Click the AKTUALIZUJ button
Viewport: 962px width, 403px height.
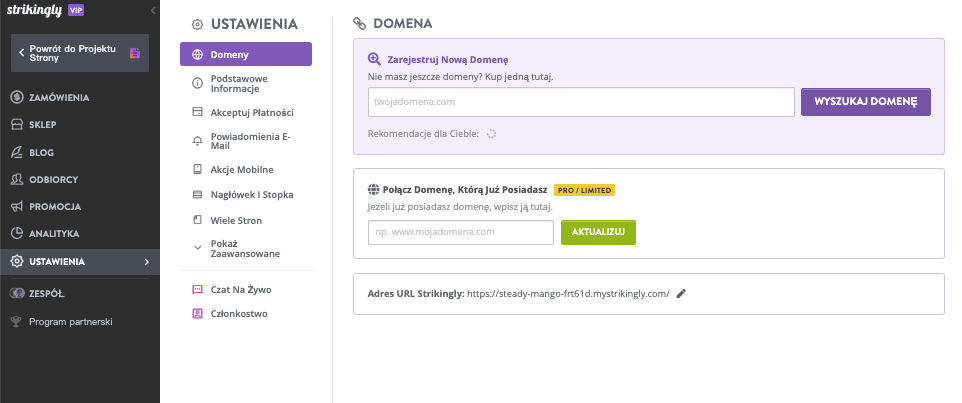tap(598, 232)
